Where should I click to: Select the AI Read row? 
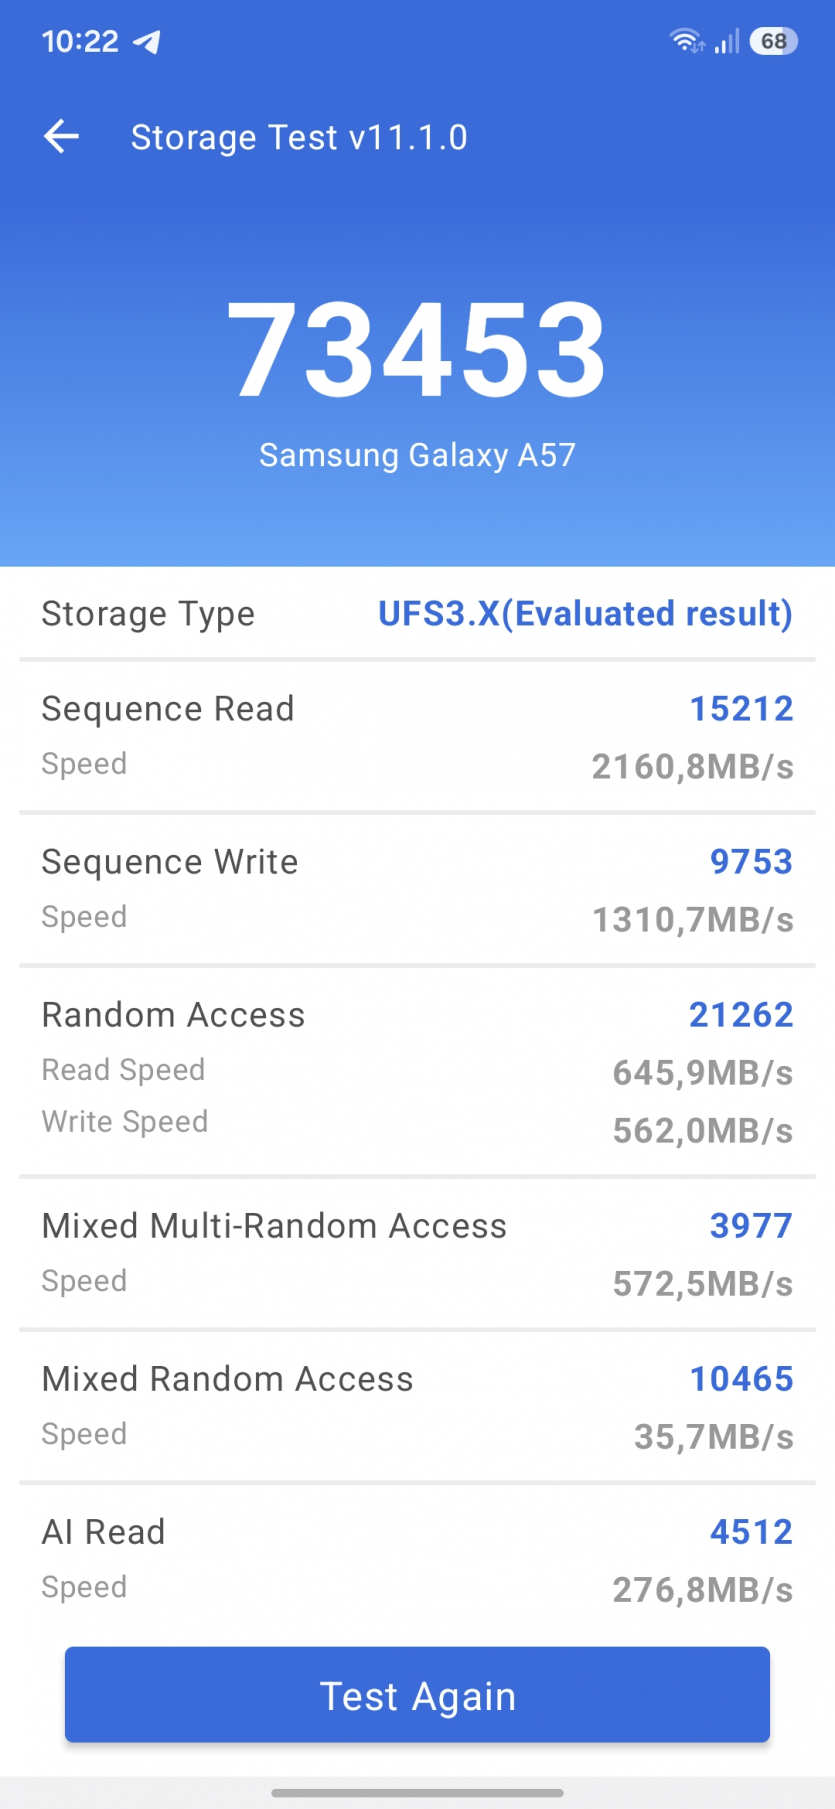coord(417,1559)
